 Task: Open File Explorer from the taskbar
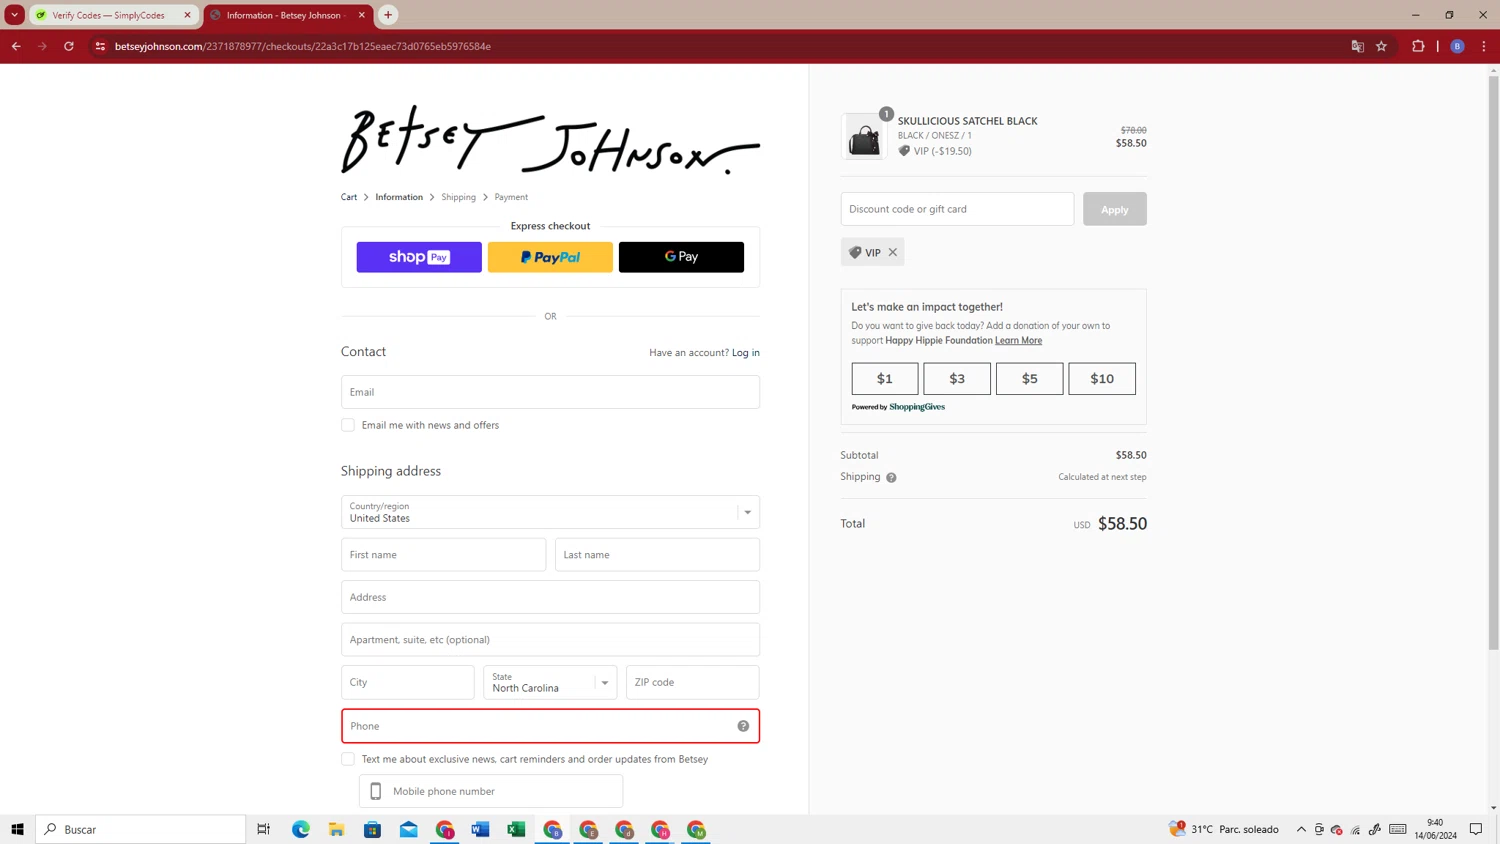coord(337,829)
